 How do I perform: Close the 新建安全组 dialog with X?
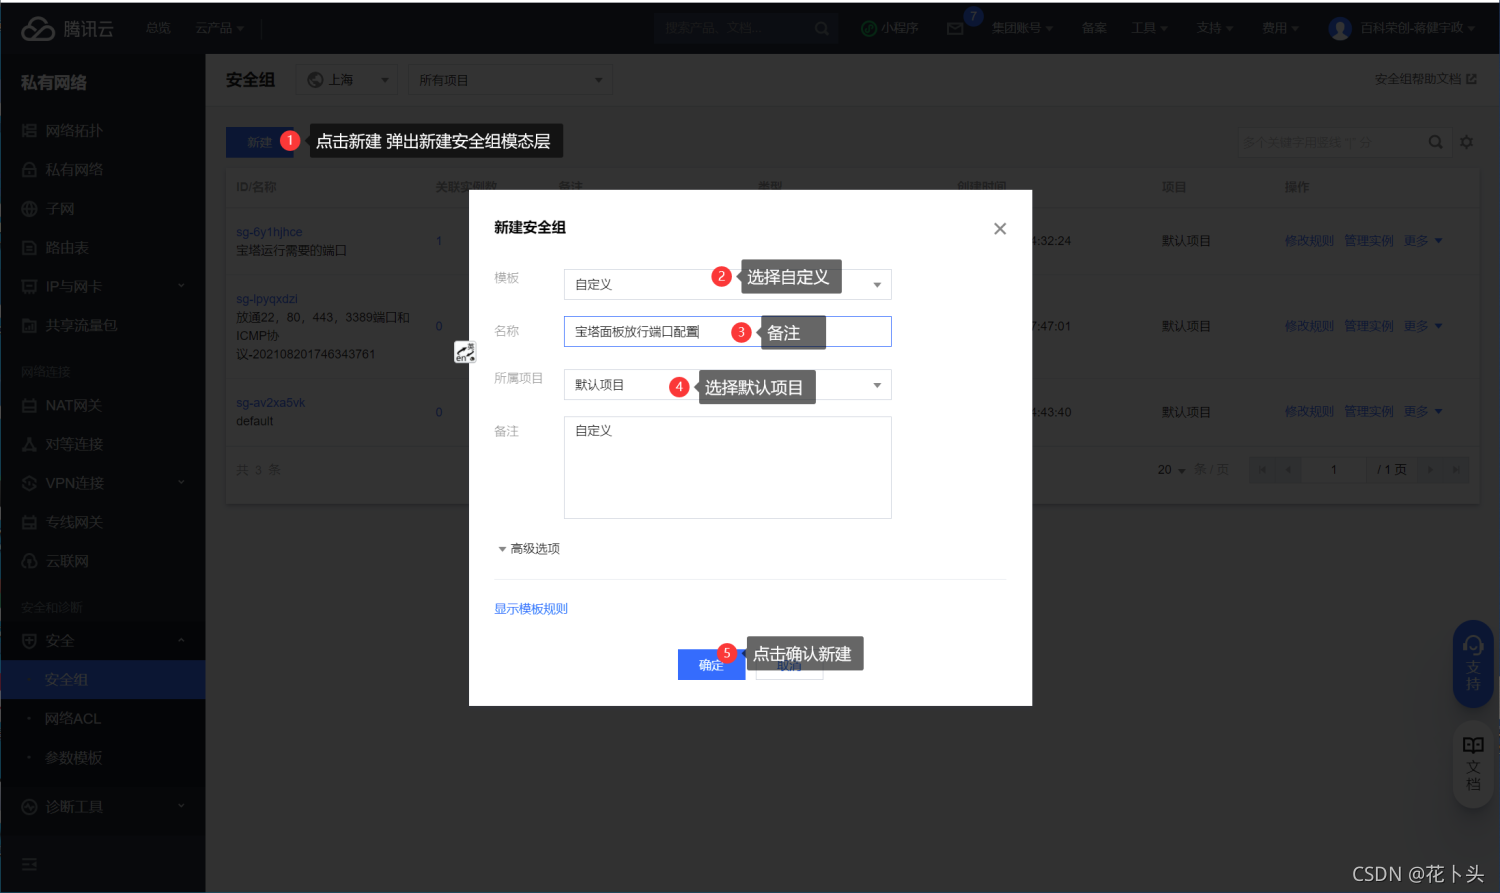[x=1000, y=229]
